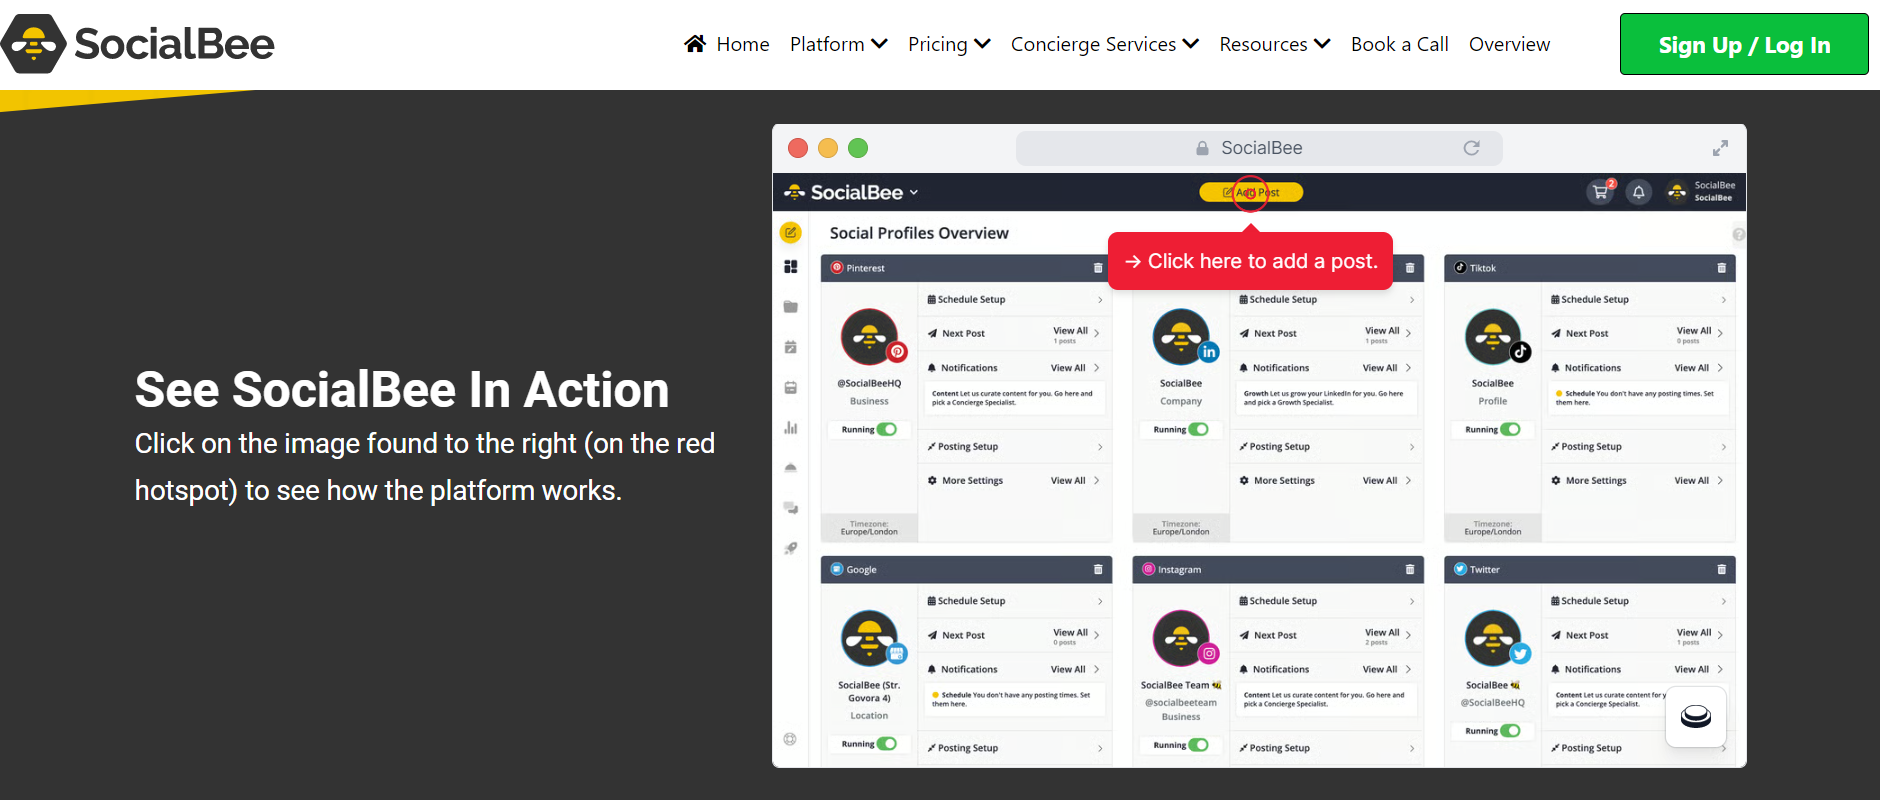Click the globe icon at the sidebar bottom
Viewport: 1880px width, 800px height.
coord(790,739)
